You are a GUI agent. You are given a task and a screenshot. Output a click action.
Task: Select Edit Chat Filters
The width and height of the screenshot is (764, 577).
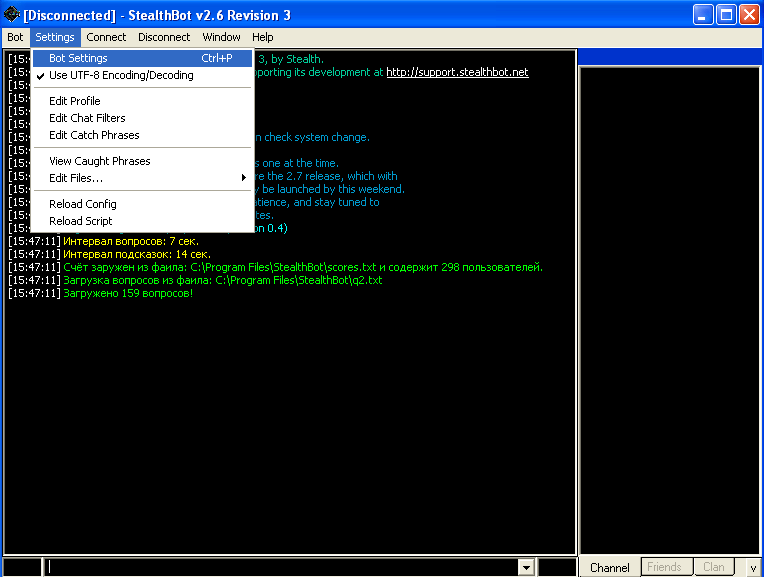tap(142, 118)
